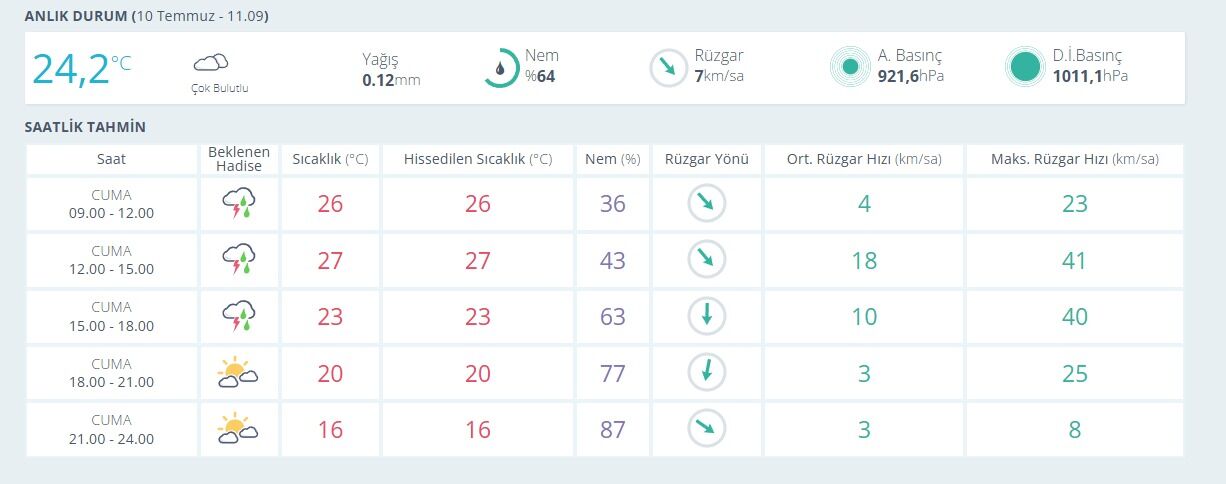
Task: Click the Nem humidity droplet gauge icon
Action: 501,68
